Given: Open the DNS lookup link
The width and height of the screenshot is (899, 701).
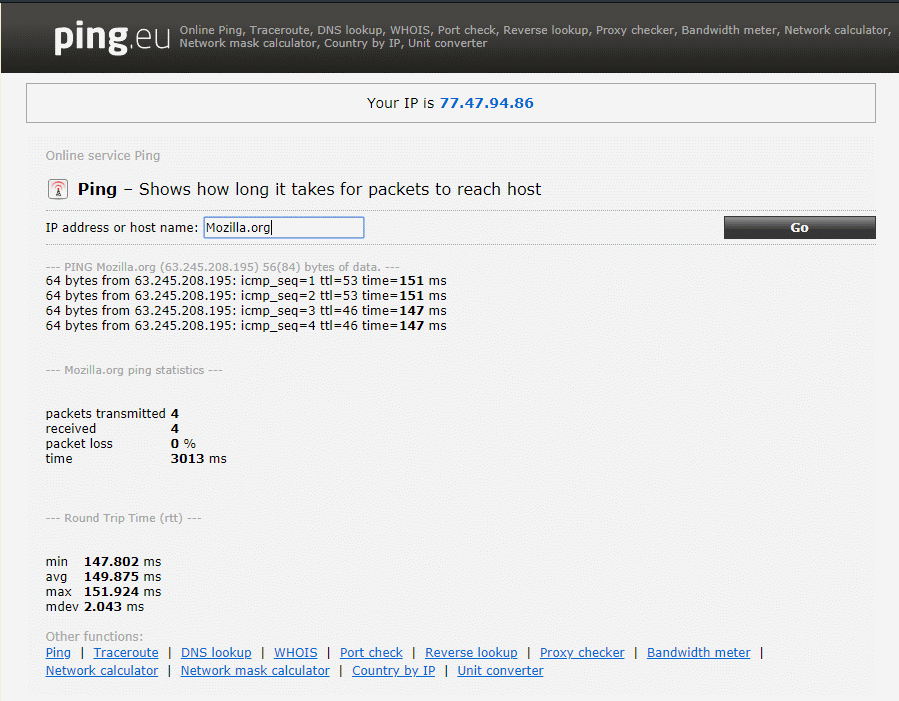Looking at the screenshot, I should (x=216, y=653).
